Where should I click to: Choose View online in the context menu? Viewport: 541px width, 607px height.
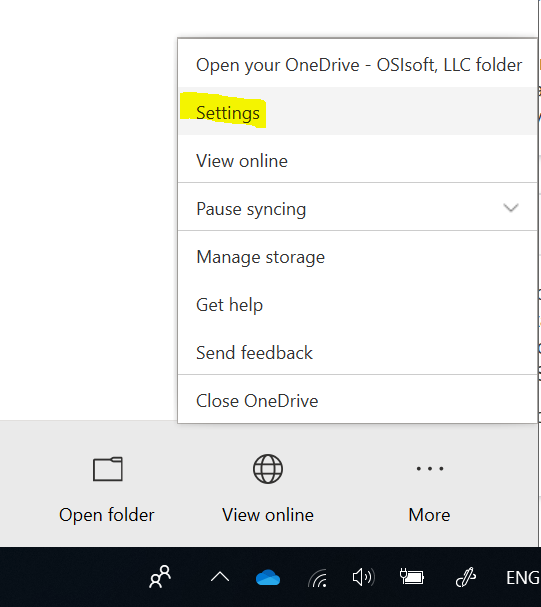tap(358, 160)
